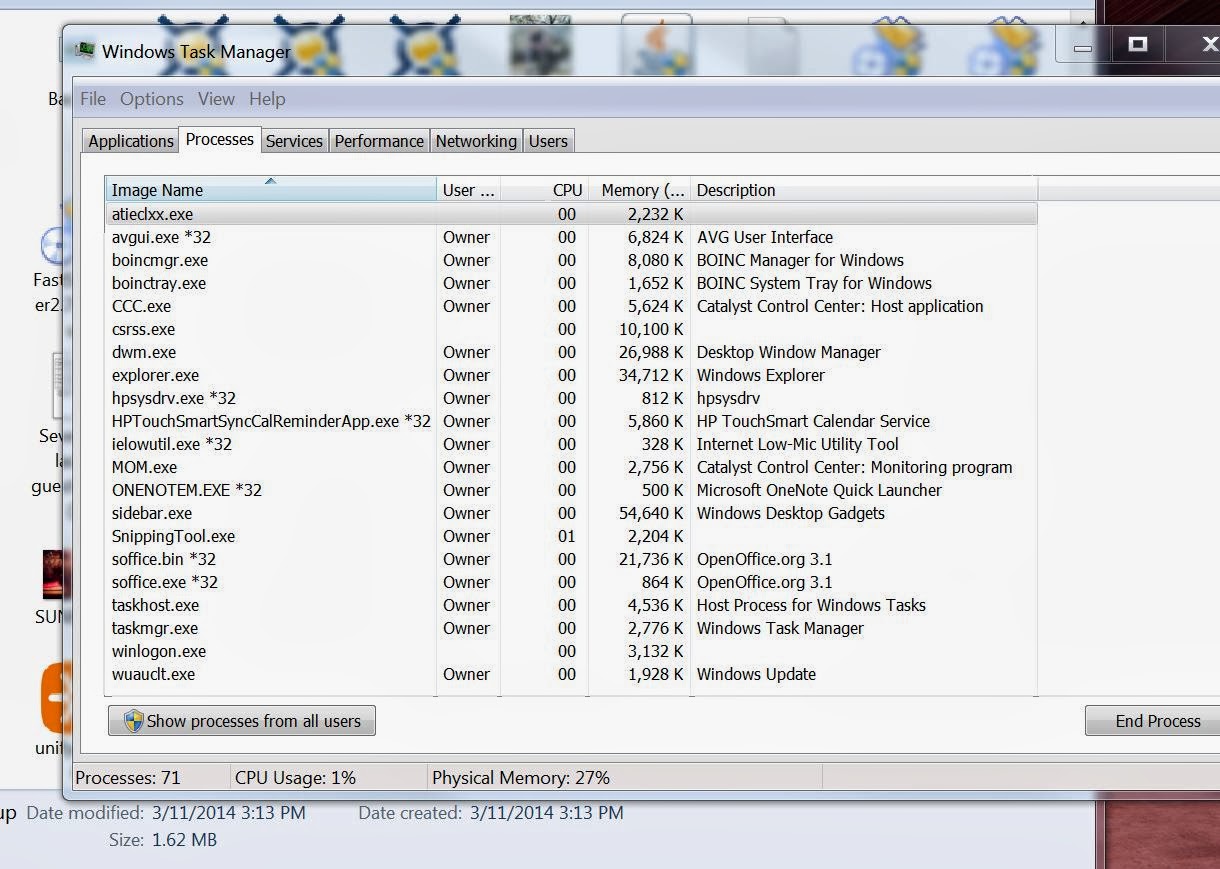Click the shield icon on Show processes button
The image size is (1220, 869).
(x=133, y=721)
